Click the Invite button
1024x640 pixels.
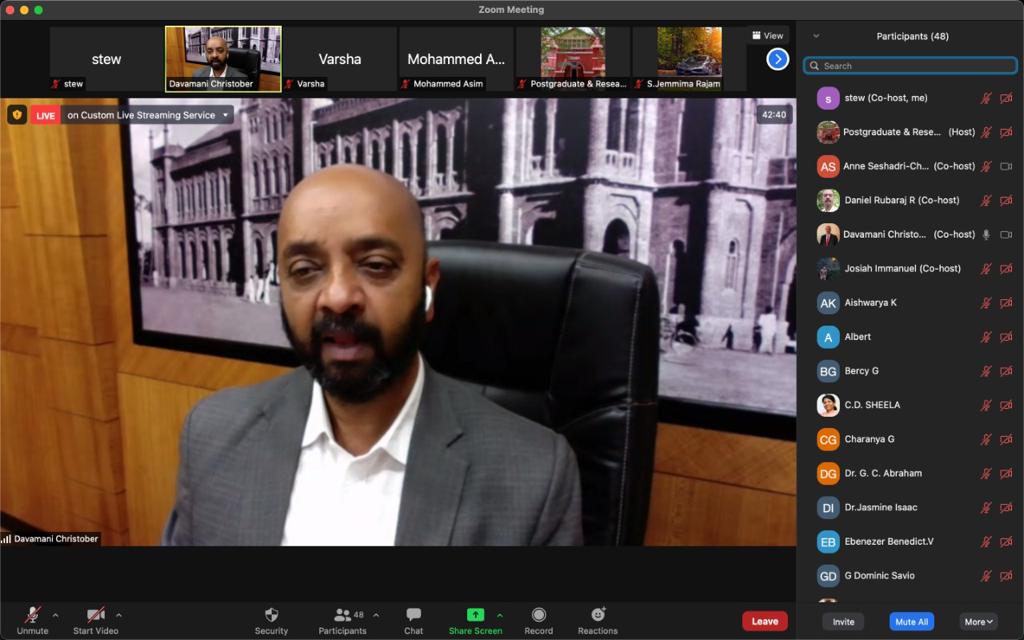tap(844, 622)
